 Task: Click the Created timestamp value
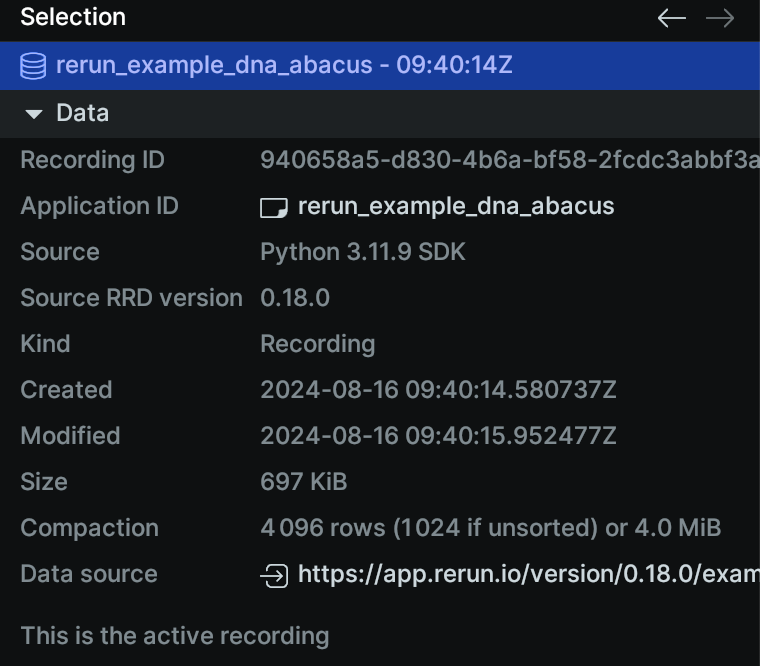[x=438, y=390]
